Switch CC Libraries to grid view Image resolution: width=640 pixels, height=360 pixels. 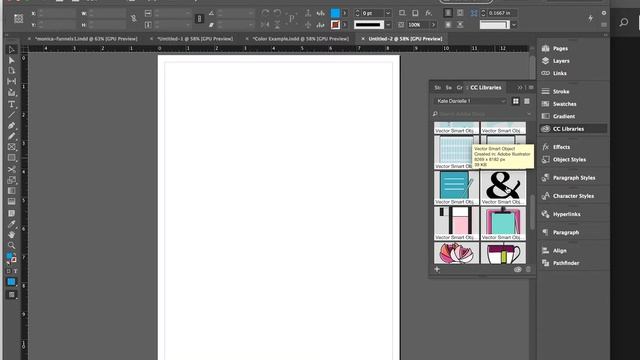click(x=516, y=101)
